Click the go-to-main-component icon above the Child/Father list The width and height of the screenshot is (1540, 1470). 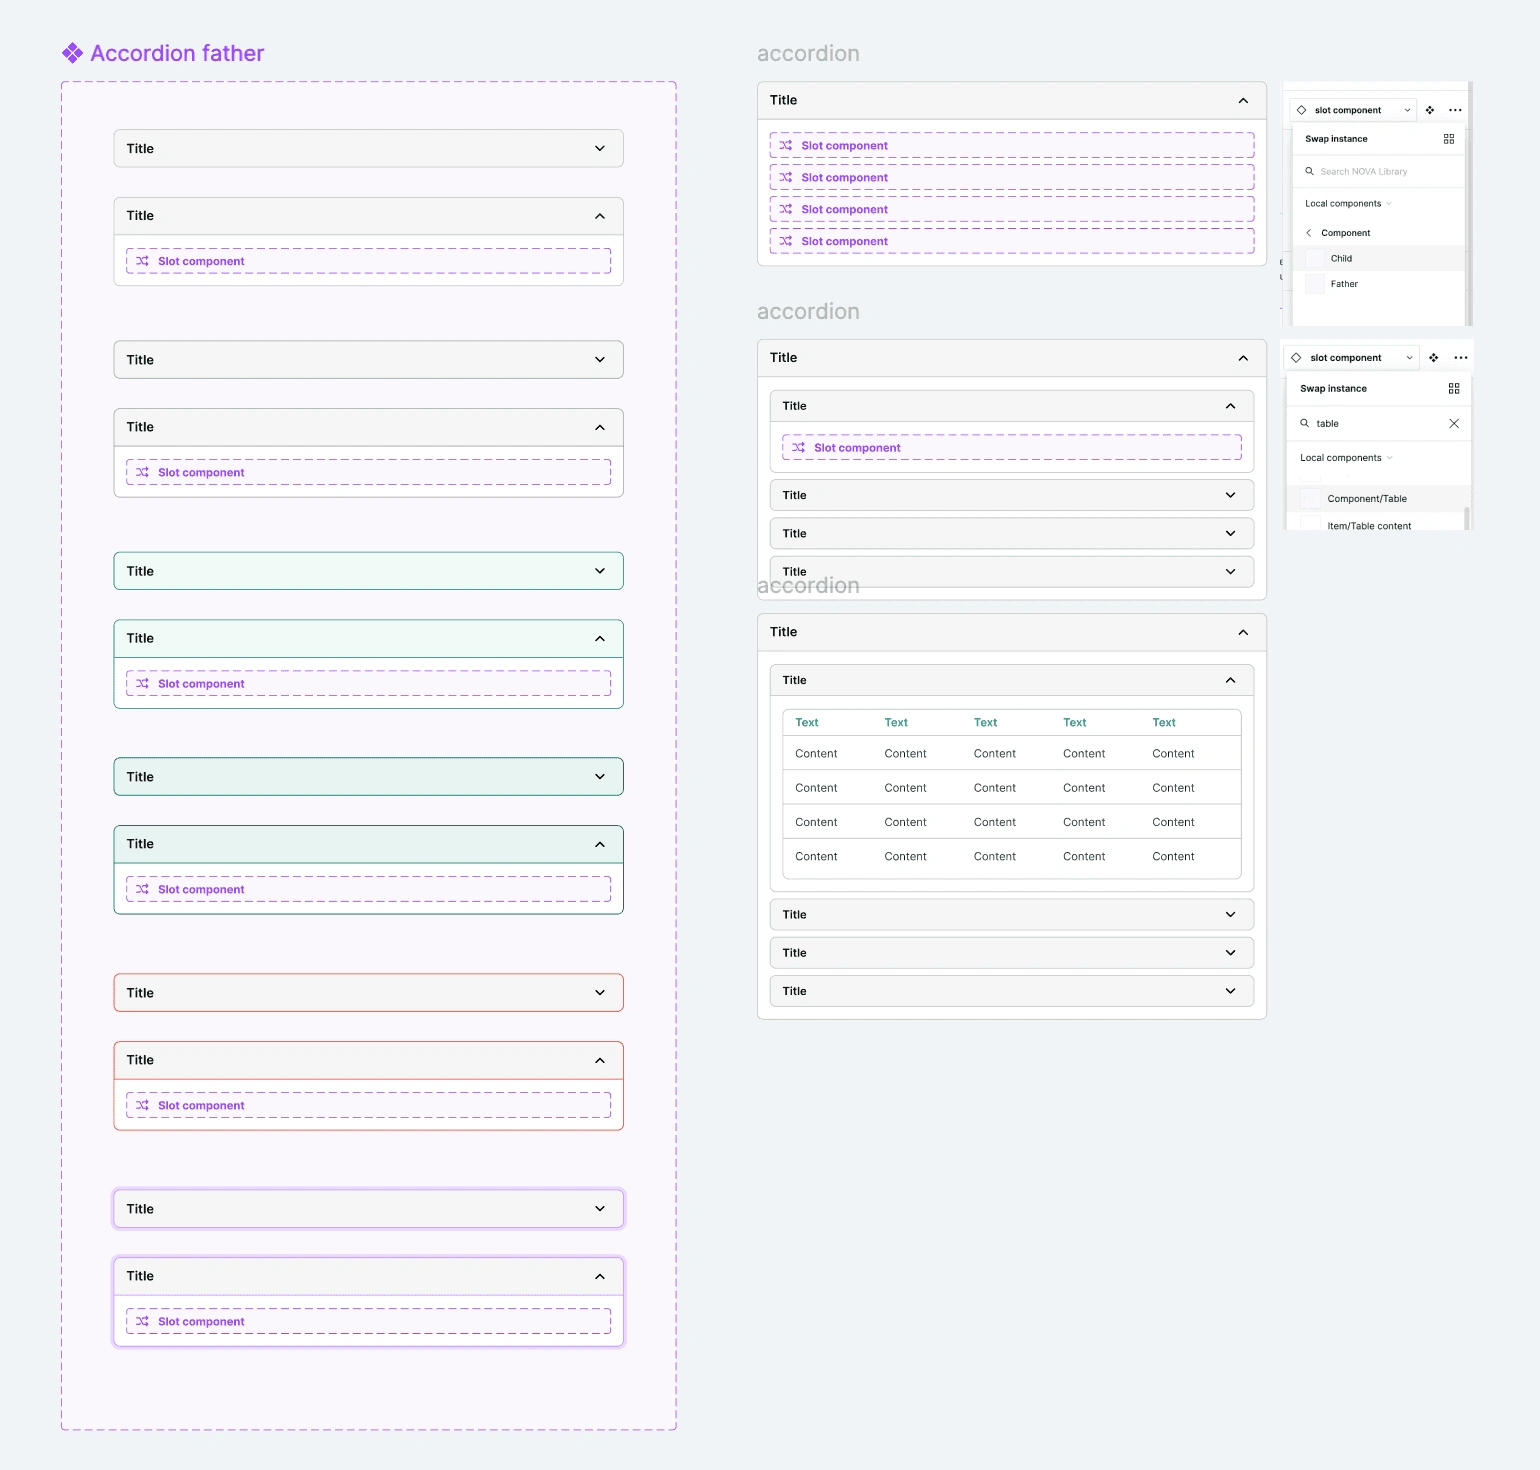1430,110
